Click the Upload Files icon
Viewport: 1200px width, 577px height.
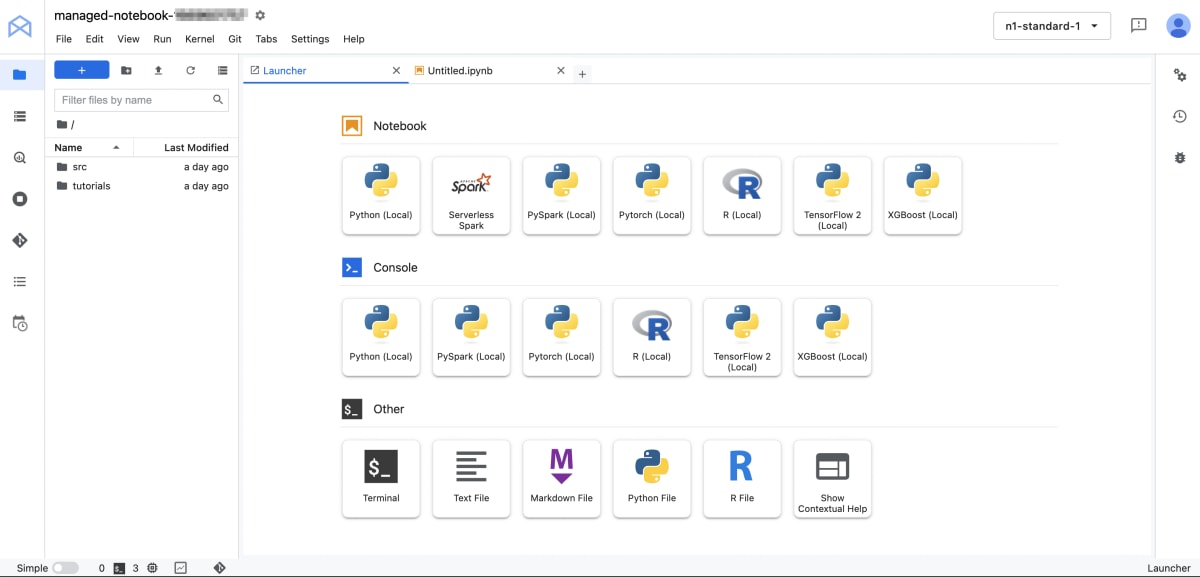pos(158,70)
